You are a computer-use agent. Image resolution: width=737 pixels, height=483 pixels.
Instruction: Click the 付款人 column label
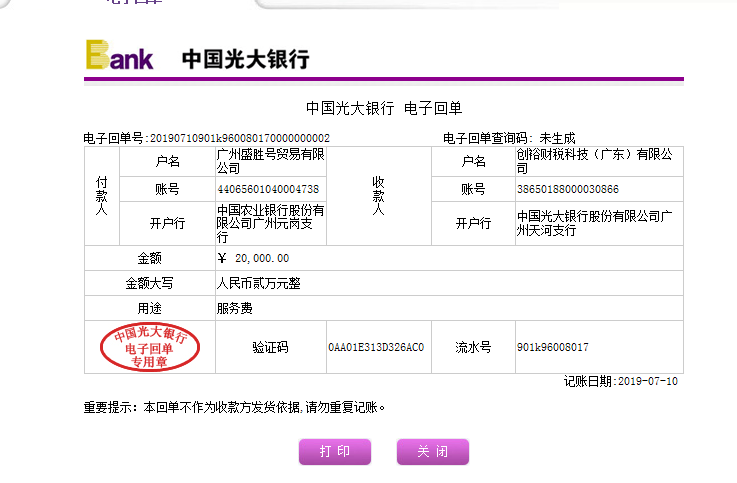tap(102, 196)
